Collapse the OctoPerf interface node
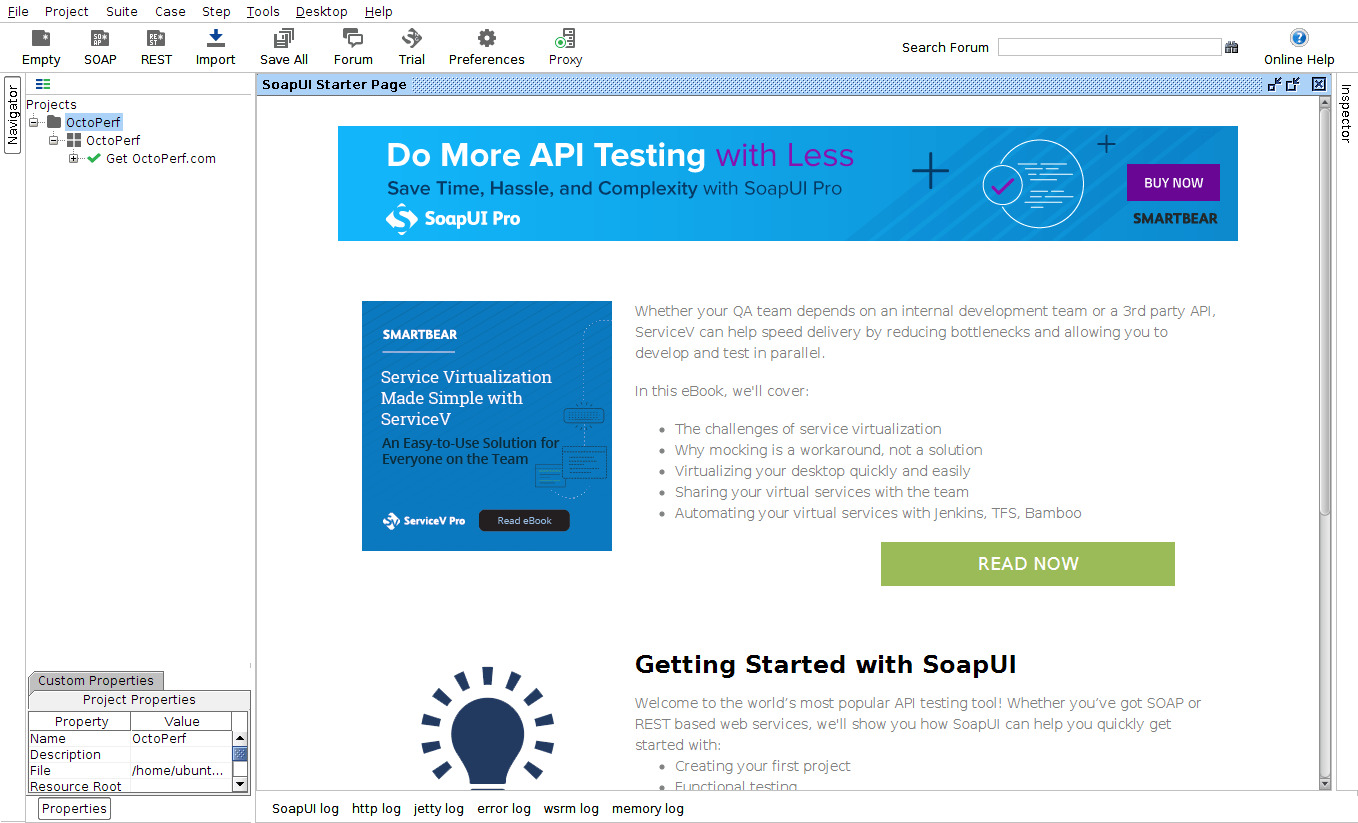The height and width of the screenshot is (823, 1358). (x=52, y=140)
